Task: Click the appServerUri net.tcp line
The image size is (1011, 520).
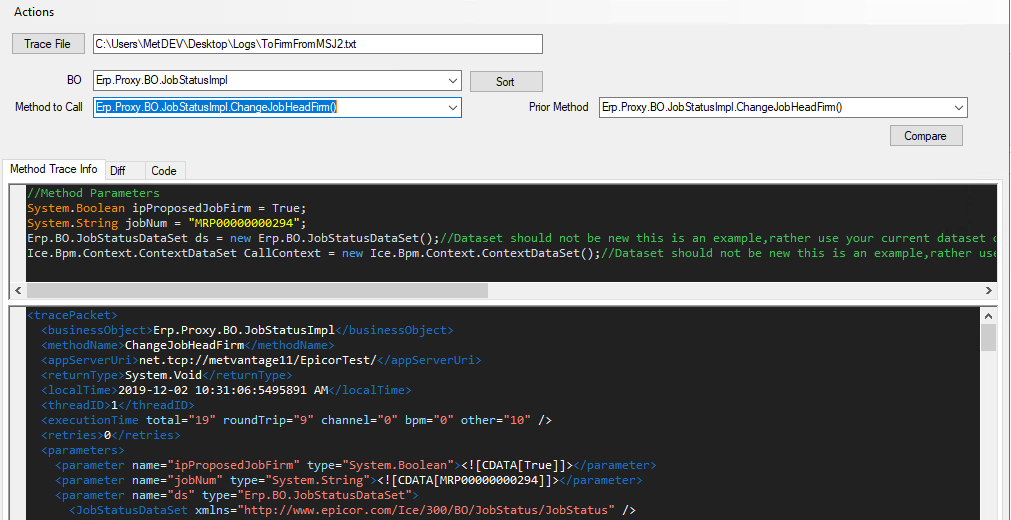Action: (x=261, y=360)
